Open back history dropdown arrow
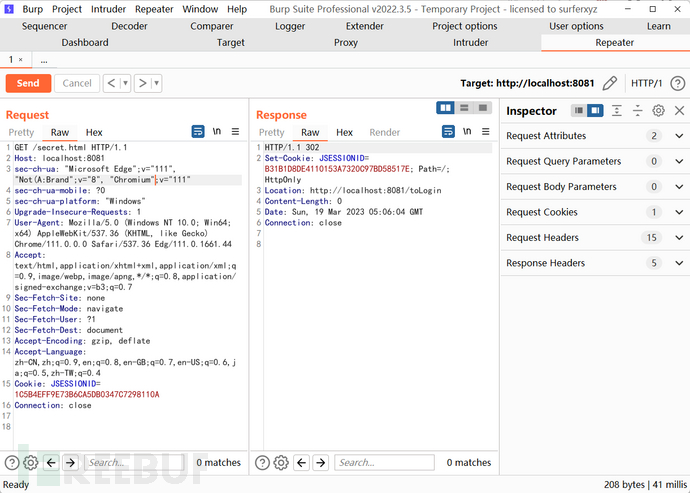 (125, 83)
